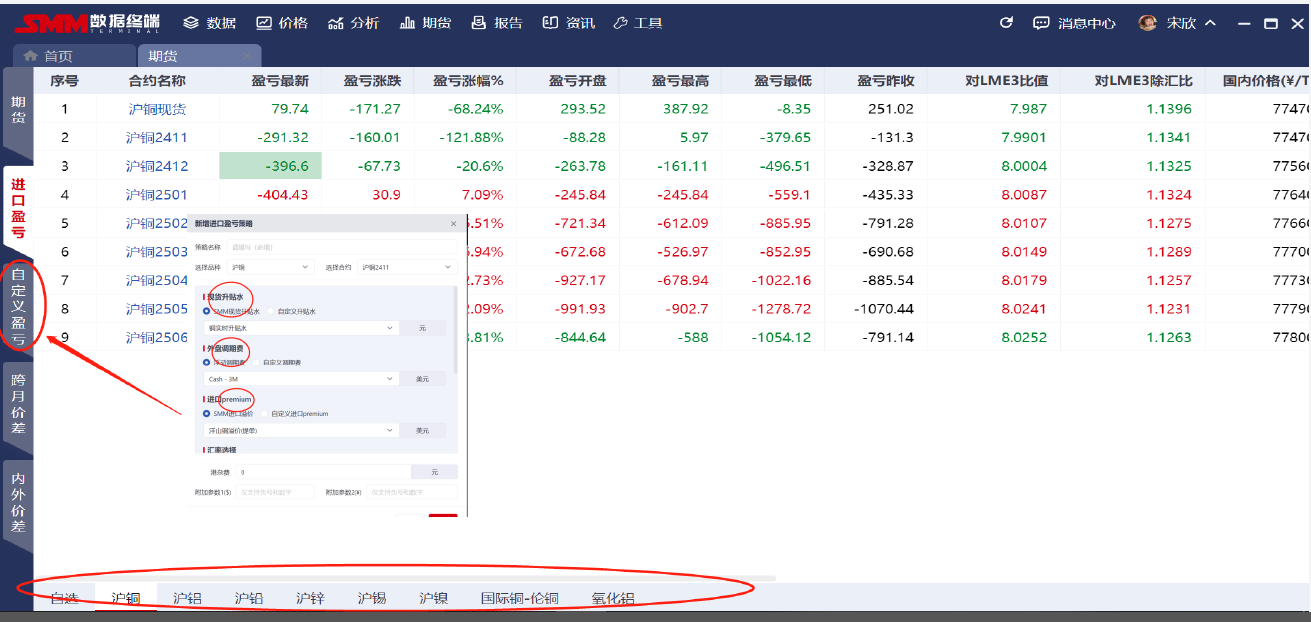Click the refresh icon in title bar
This screenshot has width=1311, height=622.
[1007, 23]
